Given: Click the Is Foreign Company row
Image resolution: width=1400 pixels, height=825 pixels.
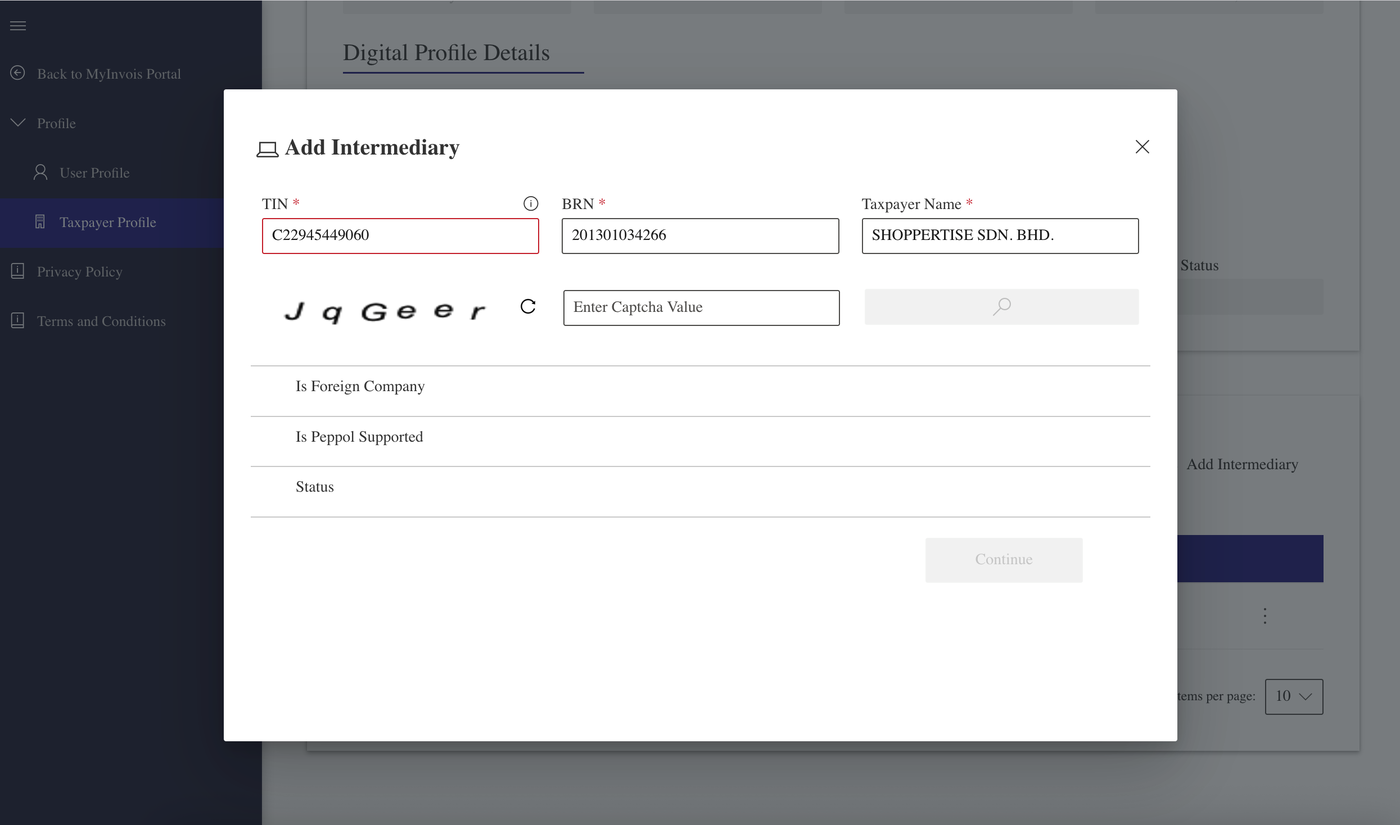Looking at the screenshot, I should click(700, 391).
